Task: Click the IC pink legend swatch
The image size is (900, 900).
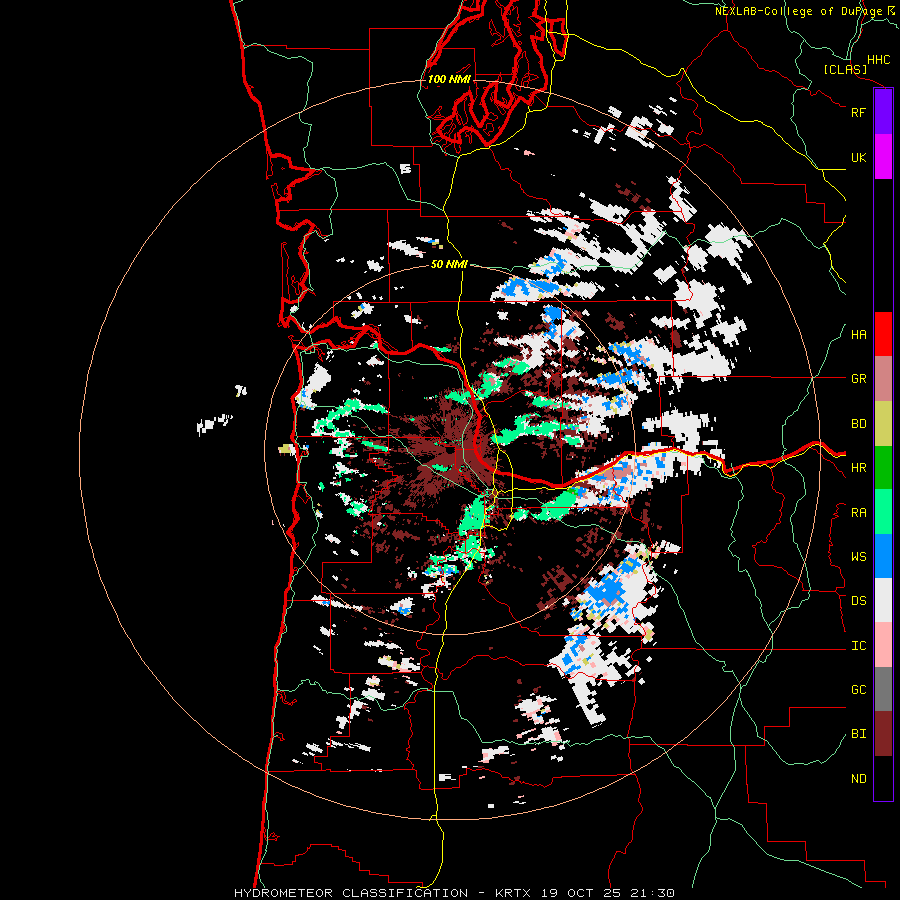Action: point(883,645)
